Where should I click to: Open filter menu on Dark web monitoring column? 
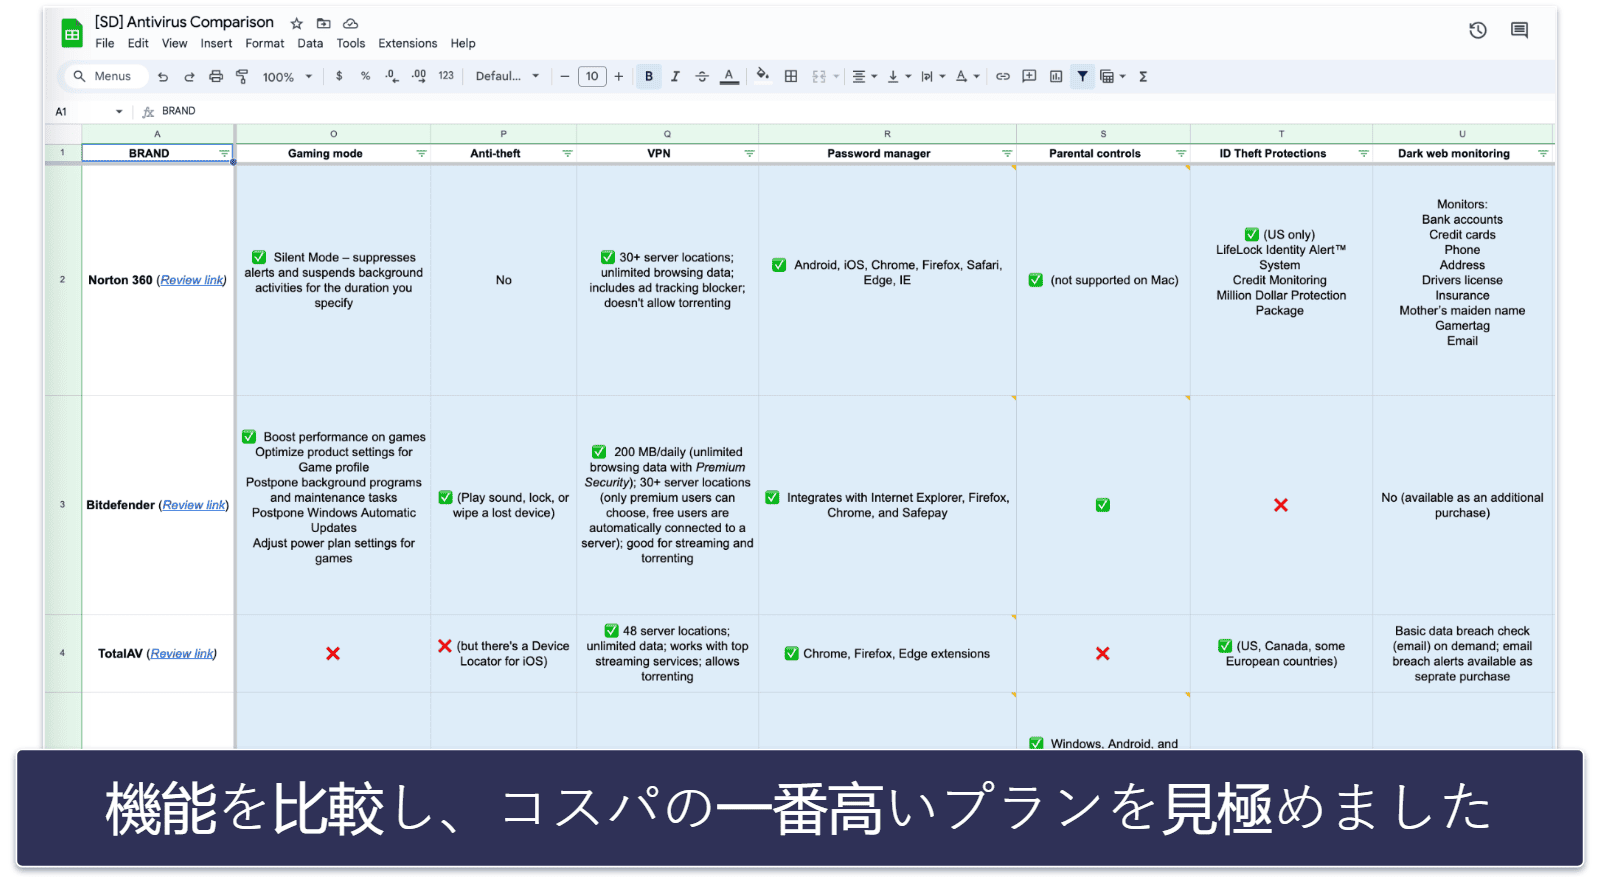click(x=1543, y=154)
